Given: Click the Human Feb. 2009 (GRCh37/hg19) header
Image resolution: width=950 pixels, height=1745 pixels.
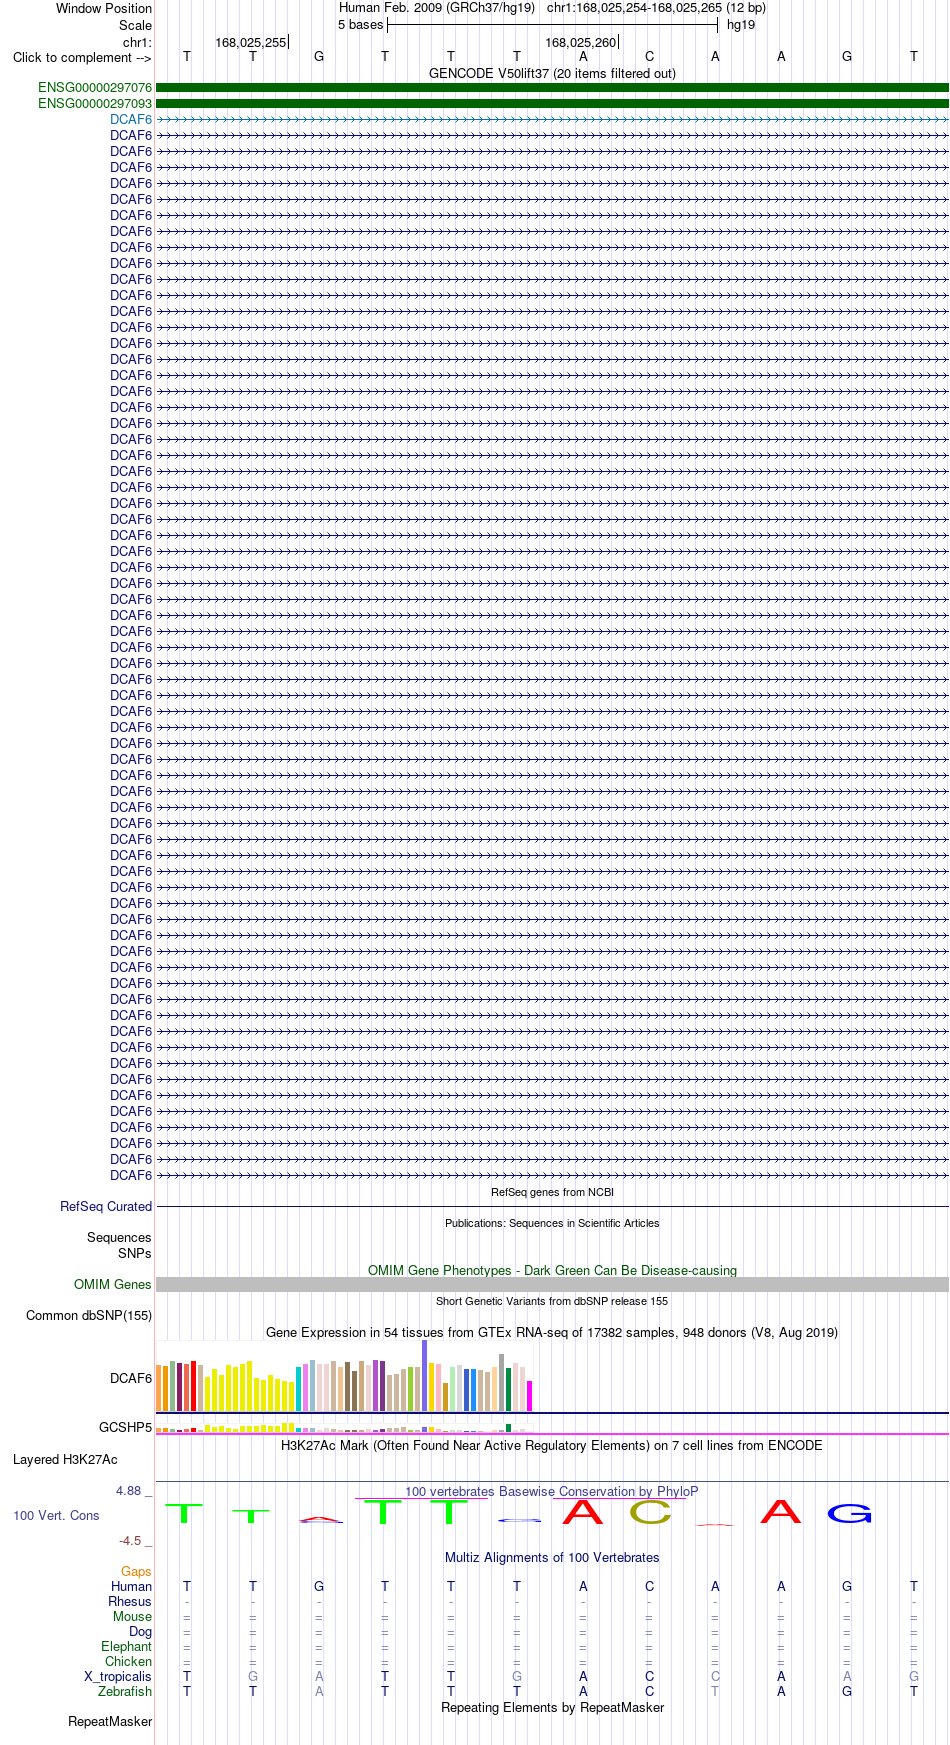Looking at the screenshot, I should [x=437, y=8].
